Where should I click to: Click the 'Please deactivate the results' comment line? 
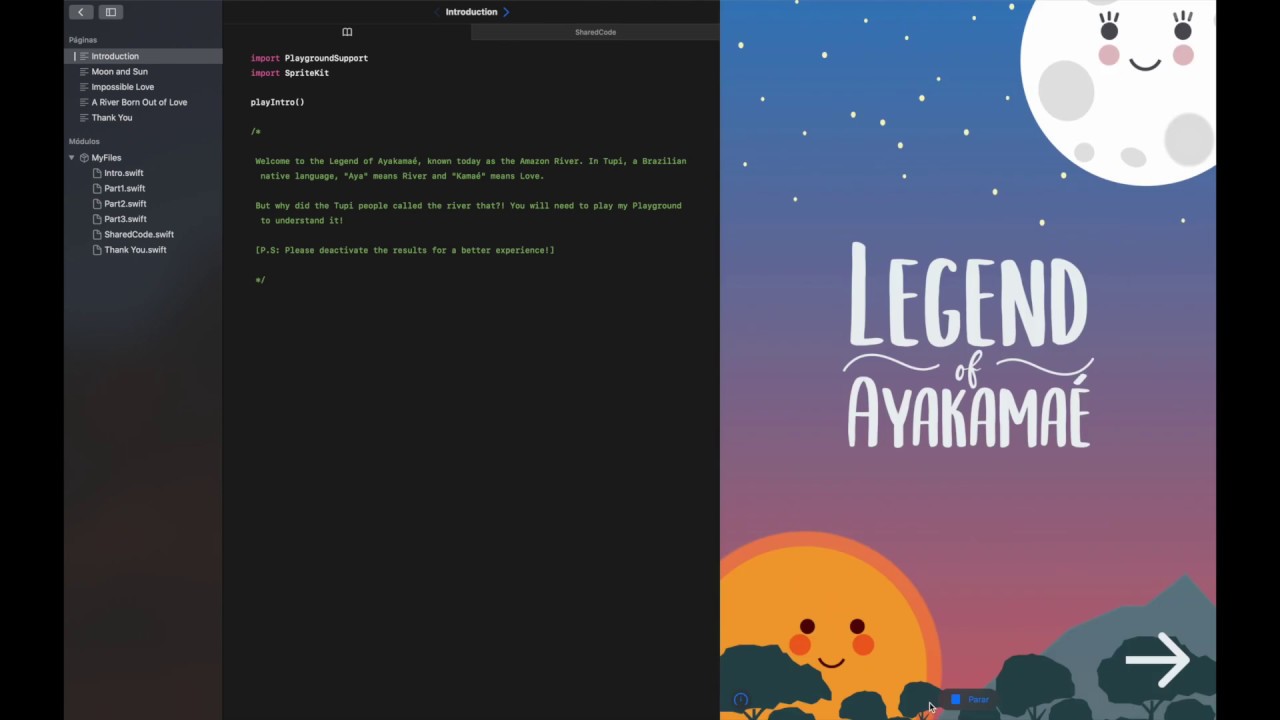405,250
